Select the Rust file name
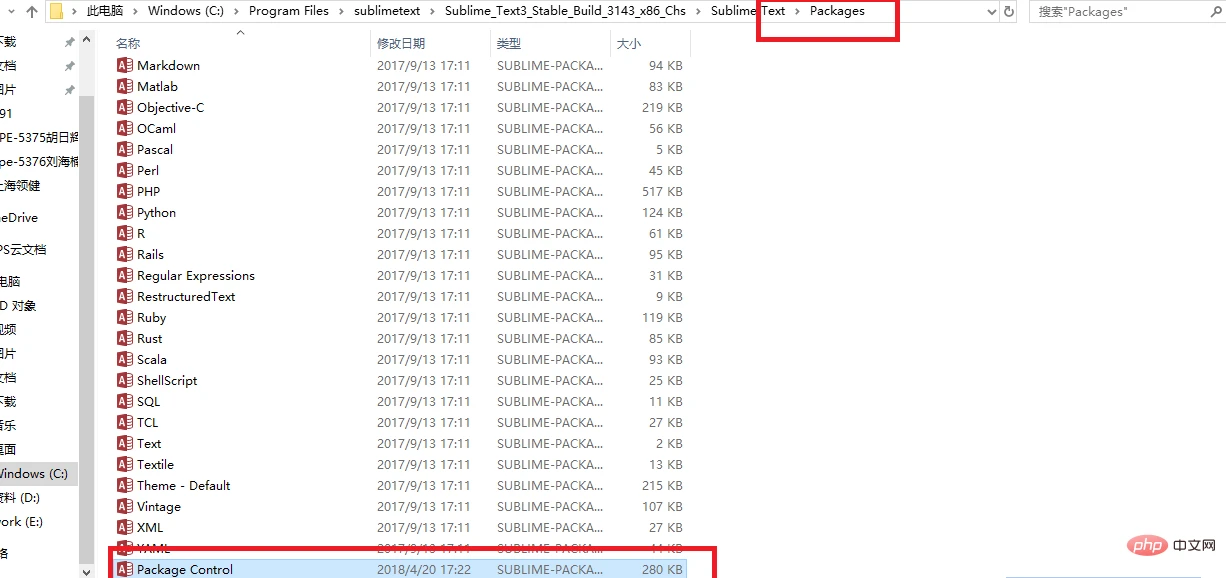The image size is (1226, 578). (150, 338)
